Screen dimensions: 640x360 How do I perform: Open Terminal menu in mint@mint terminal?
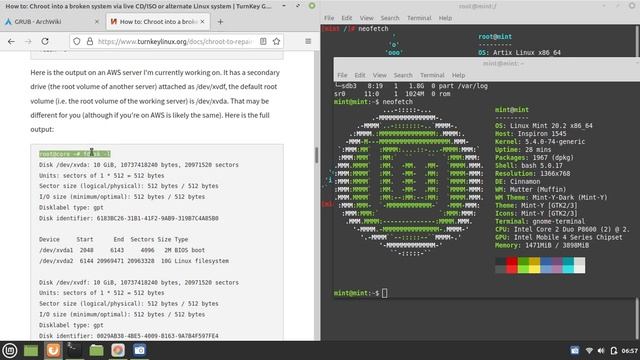tap(432, 75)
